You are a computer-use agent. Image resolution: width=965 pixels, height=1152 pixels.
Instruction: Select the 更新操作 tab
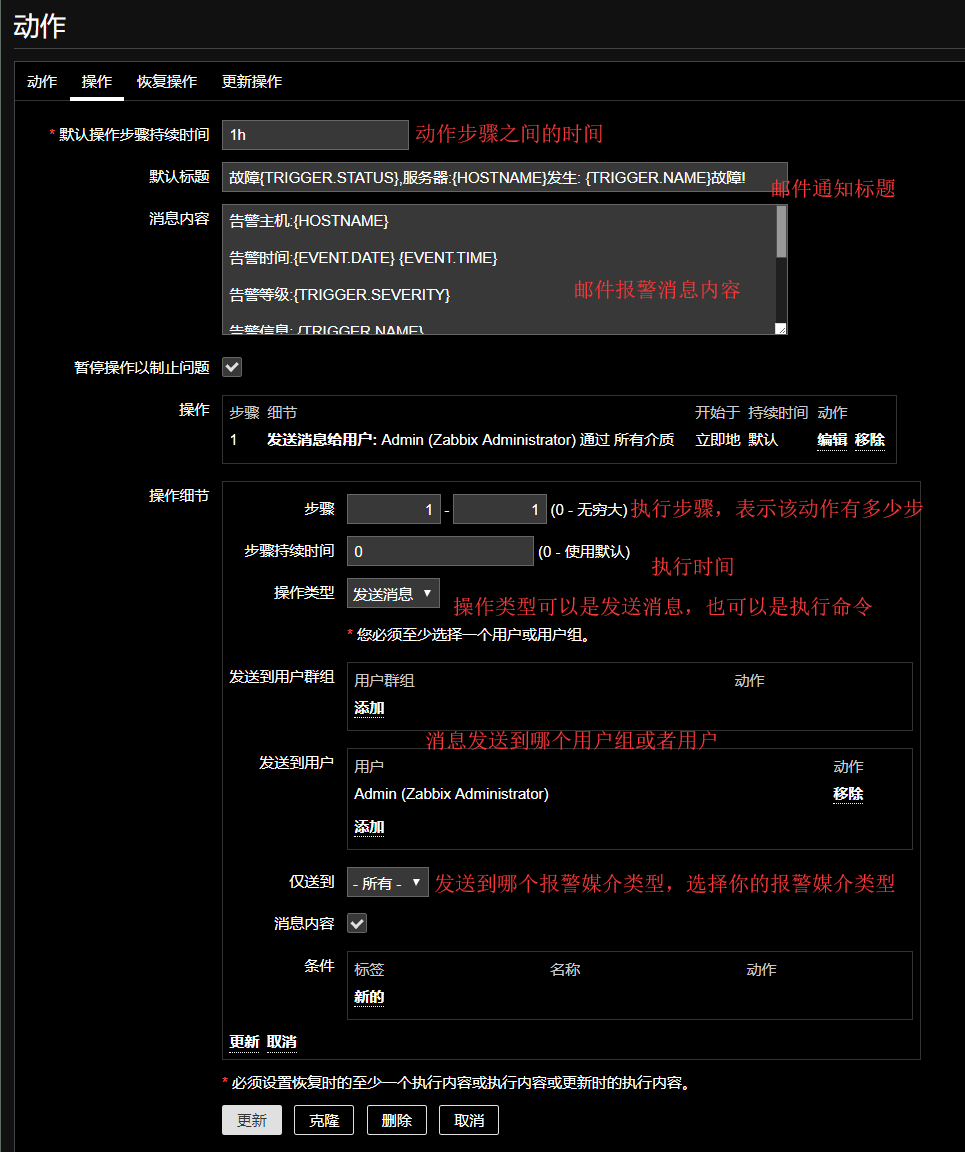pyautogui.click(x=251, y=82)
